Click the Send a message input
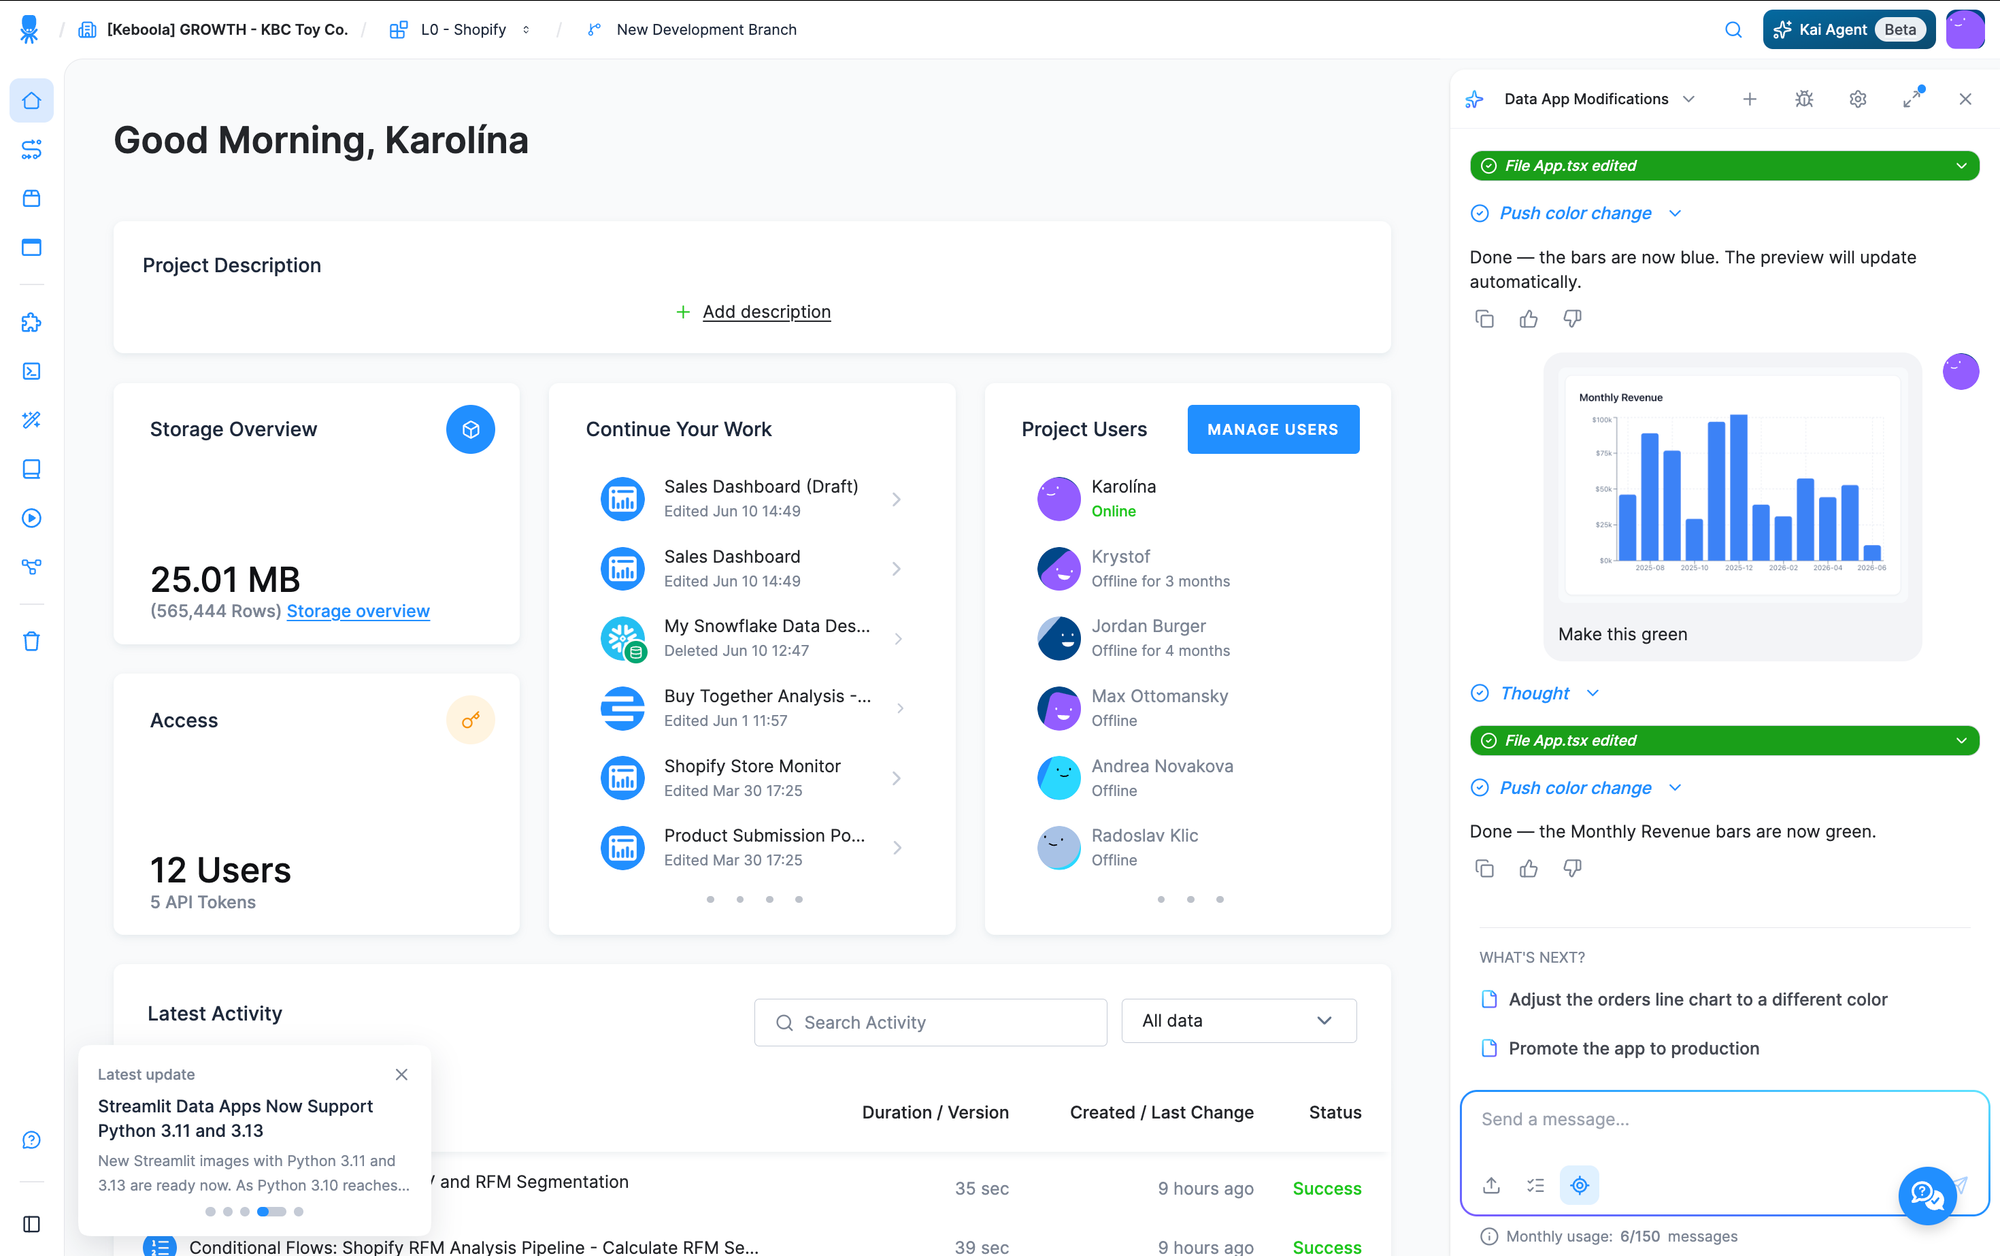The height and width of the screenshot is (1256, 2000). 1724,1120
